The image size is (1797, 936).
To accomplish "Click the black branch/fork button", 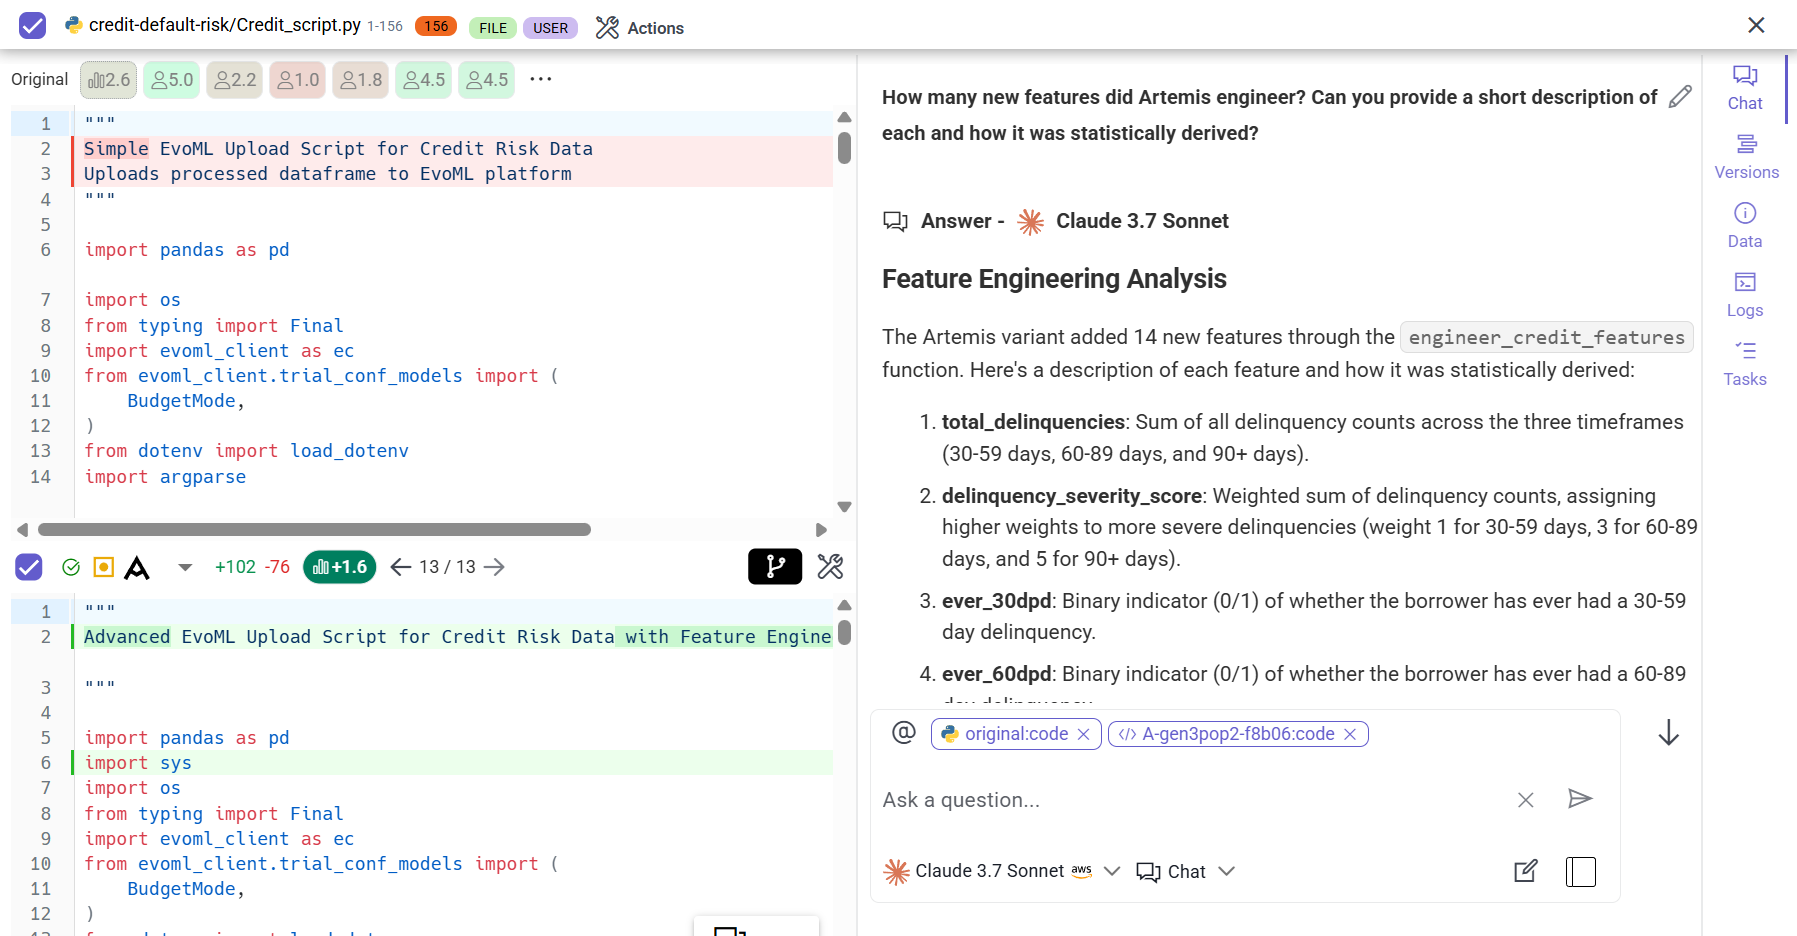I will [x=775, y=567].
